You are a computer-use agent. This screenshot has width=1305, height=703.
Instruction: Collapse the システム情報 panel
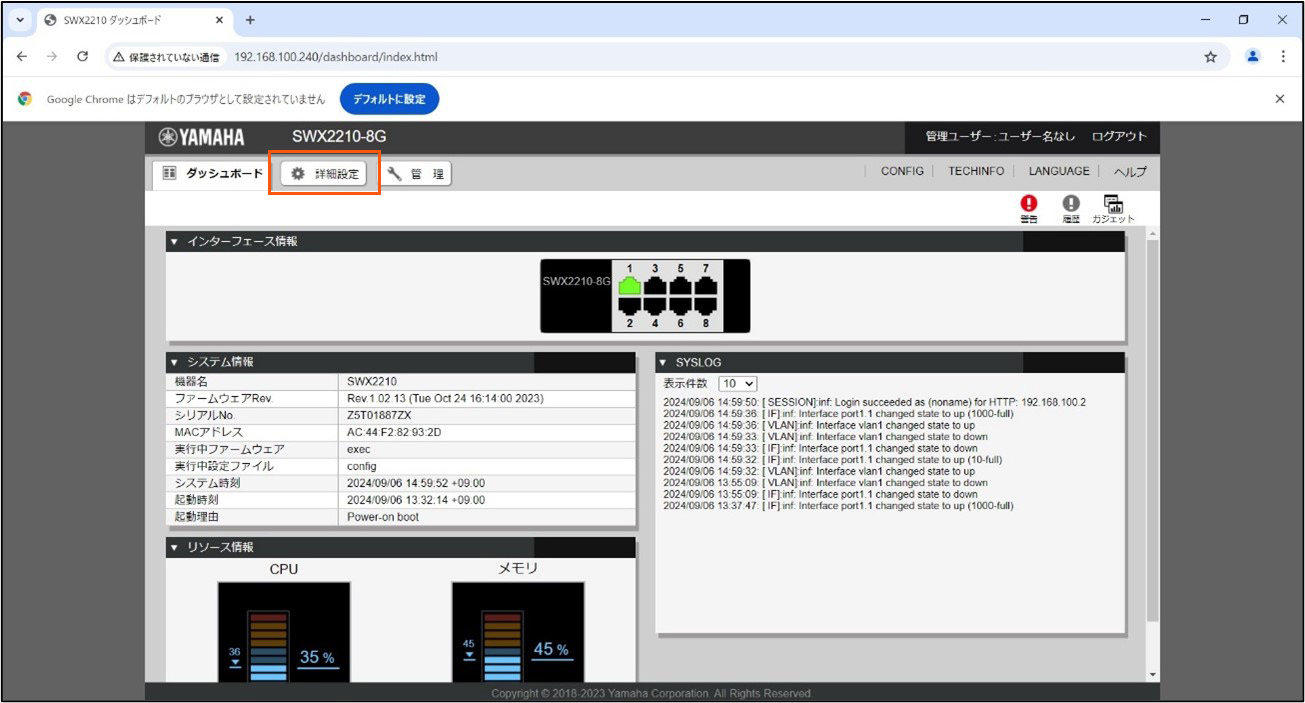coord(174,362)
